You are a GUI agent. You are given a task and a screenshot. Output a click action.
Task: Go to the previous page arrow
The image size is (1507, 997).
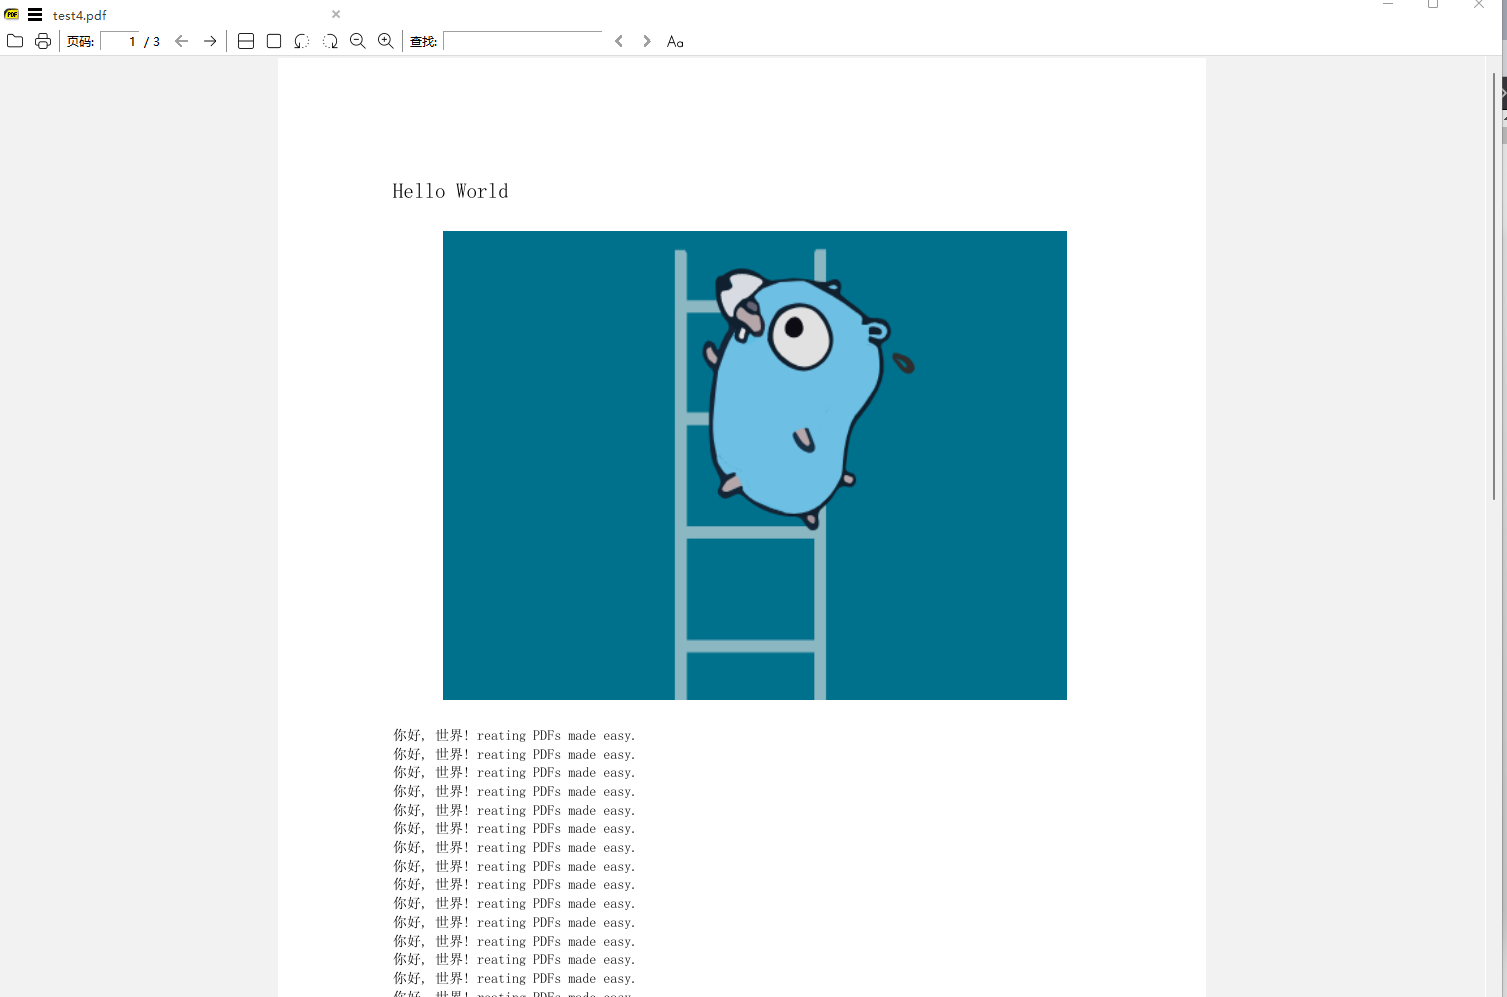[182, 41]
